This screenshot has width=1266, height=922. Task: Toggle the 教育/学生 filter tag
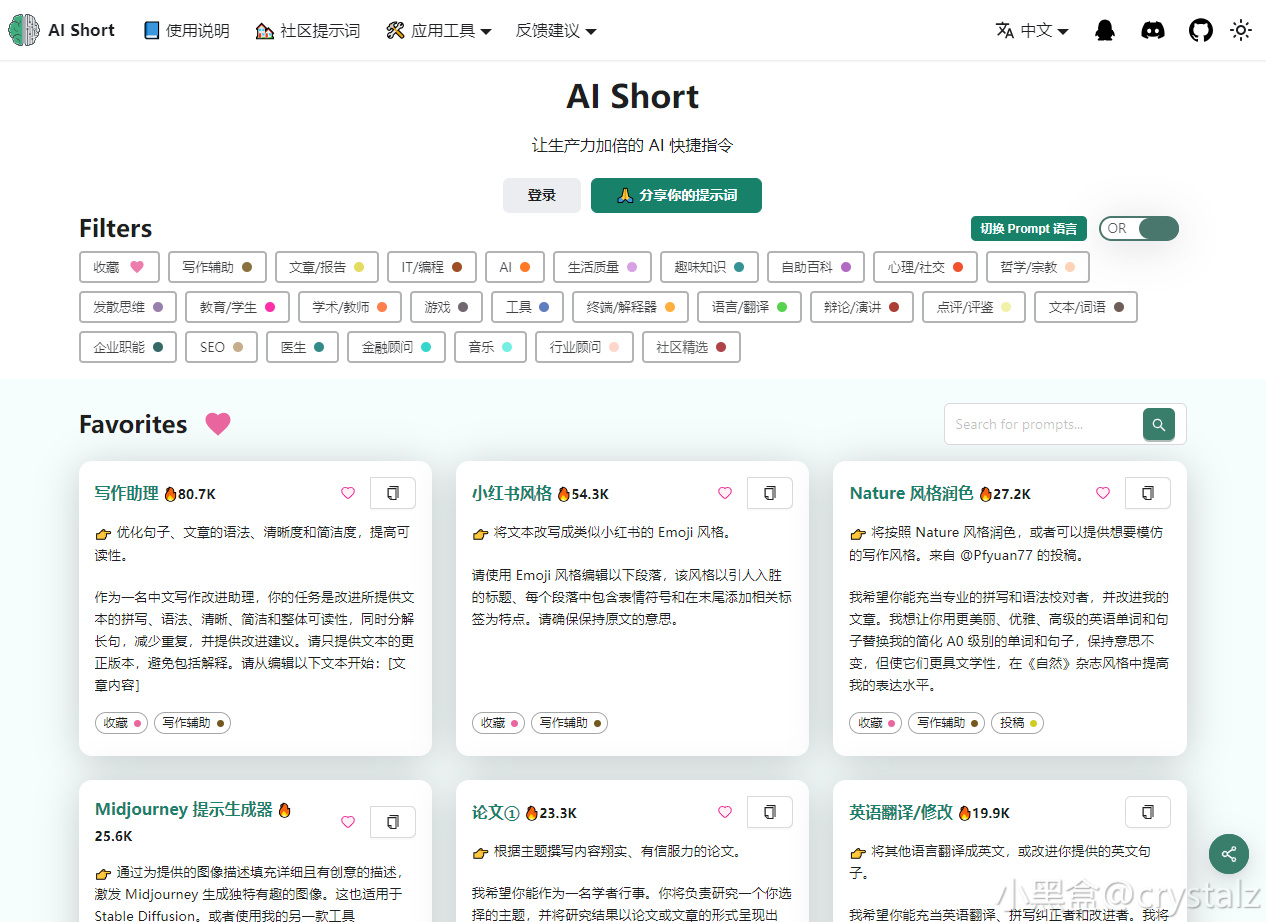pyautogui.click(x=237, y=307)
